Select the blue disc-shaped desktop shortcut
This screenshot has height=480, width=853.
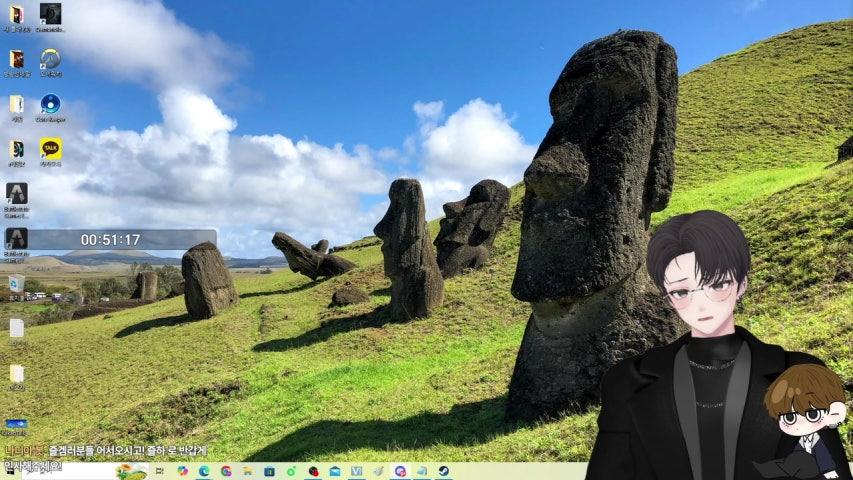coord(50,103)
